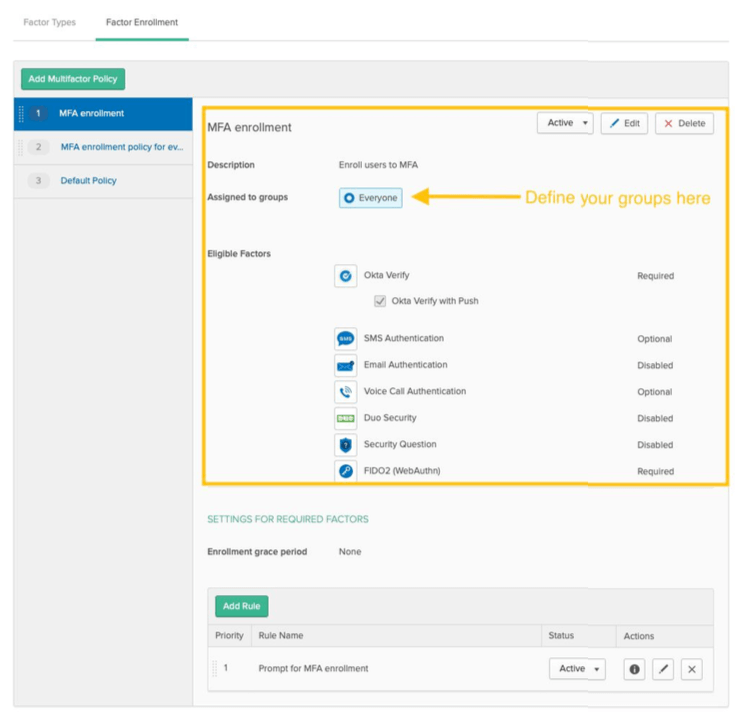Click the Duo Security icon
This screenshot has width=740, height=722.
coord(346,418)
